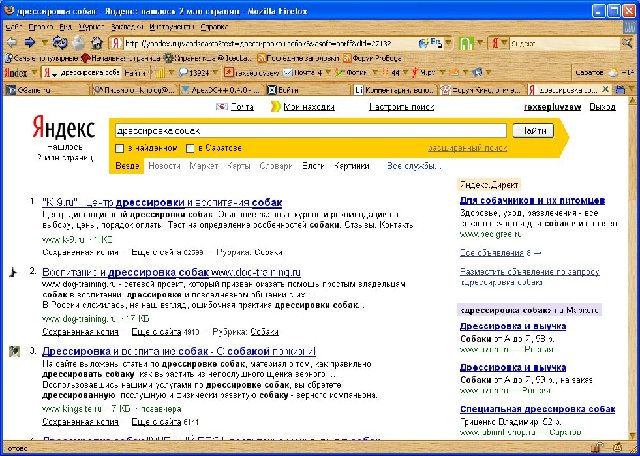Open the Инструменты menu

(x=172, y=27)
